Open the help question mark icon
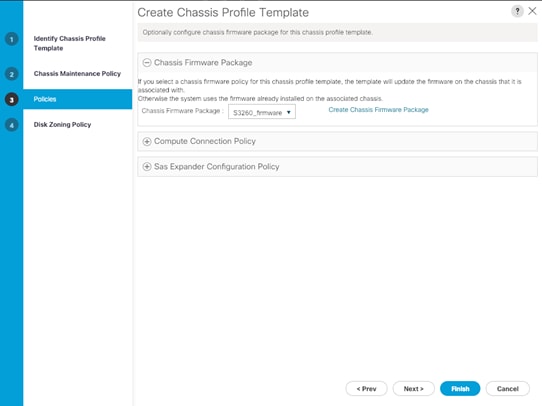 click(517, 11)
